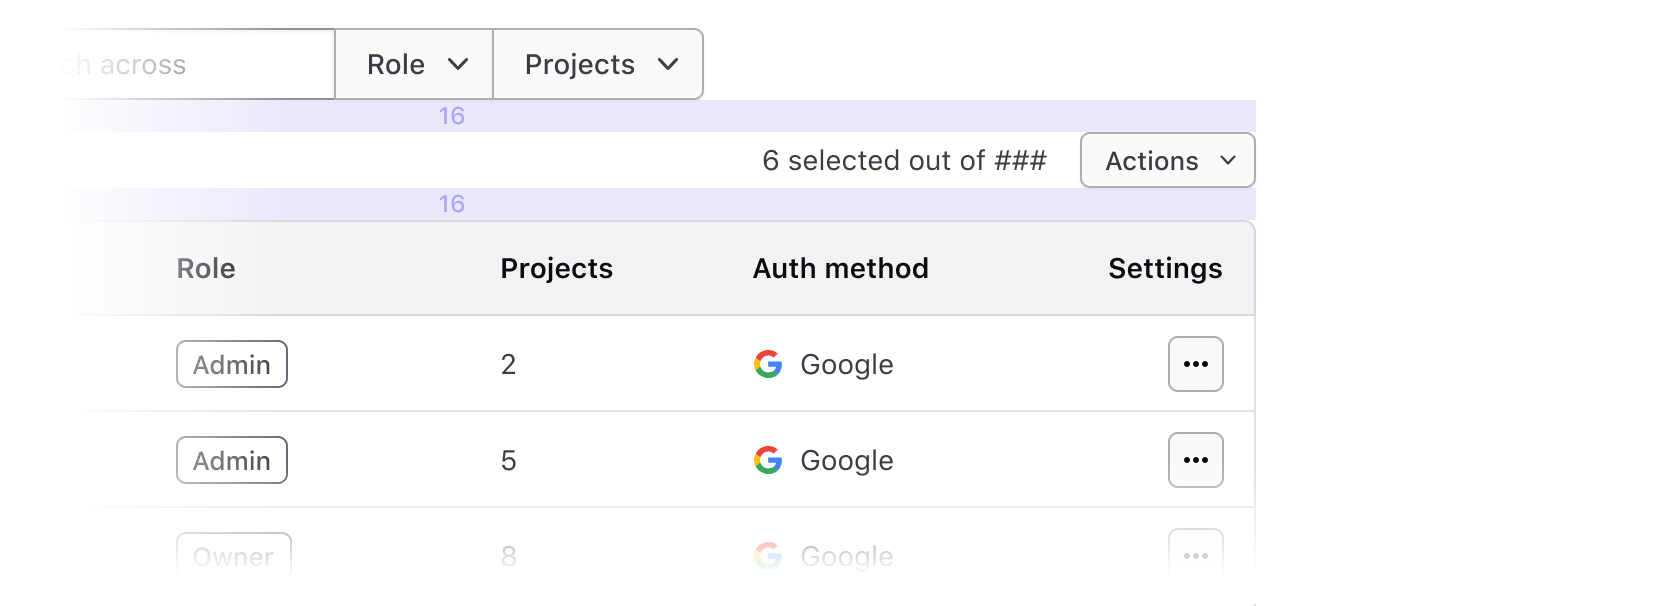Open the Role filter dropdown
The height and width of the screenshot is (606, 1672).
pyautogui.click(x=414, y=65)
